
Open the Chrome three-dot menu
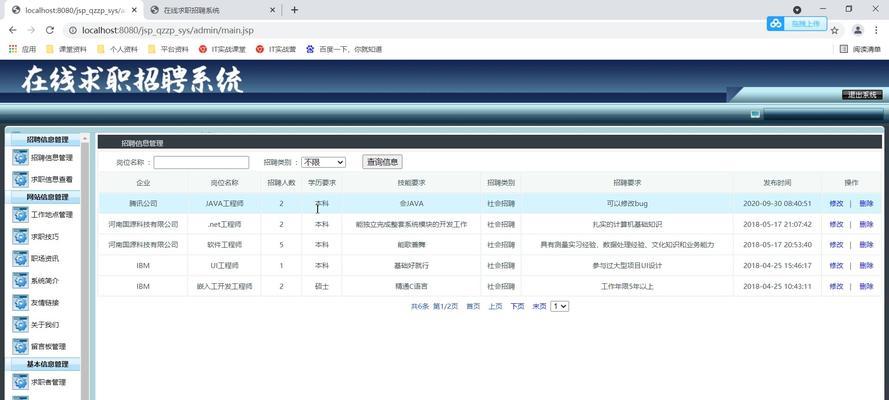(x=878, y=30)
